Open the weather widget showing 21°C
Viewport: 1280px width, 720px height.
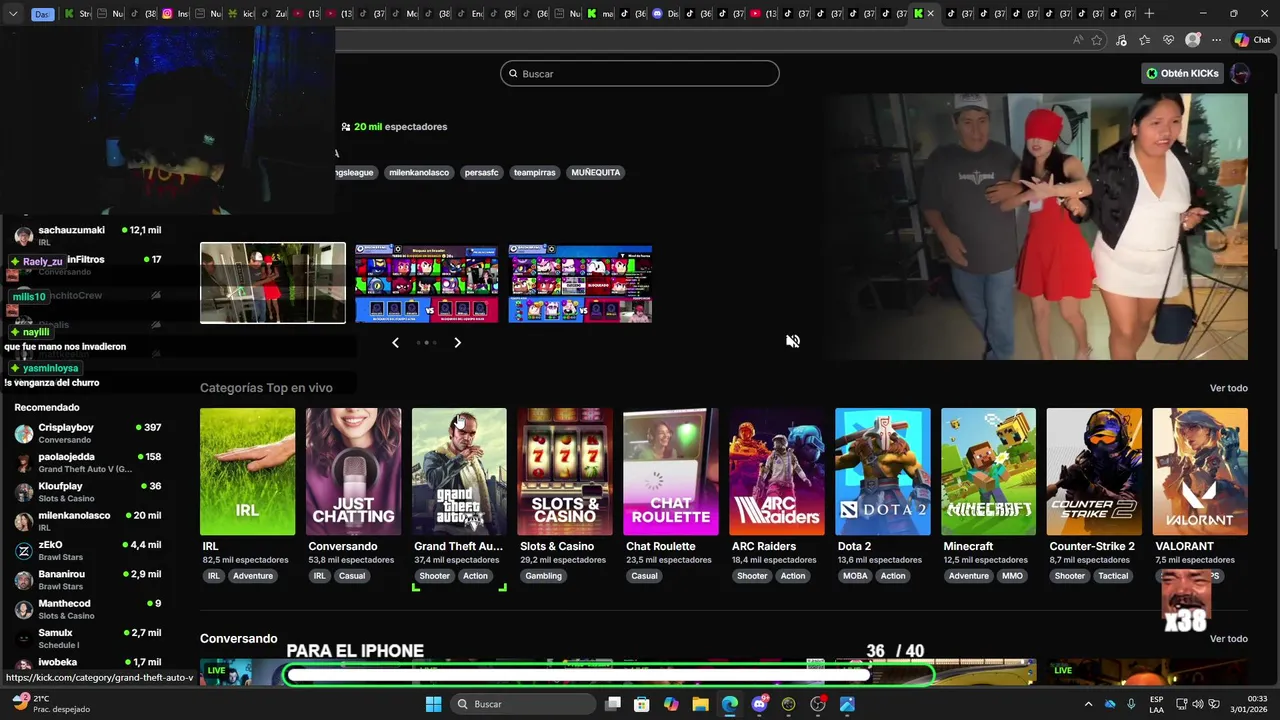[x=50, y=704]
